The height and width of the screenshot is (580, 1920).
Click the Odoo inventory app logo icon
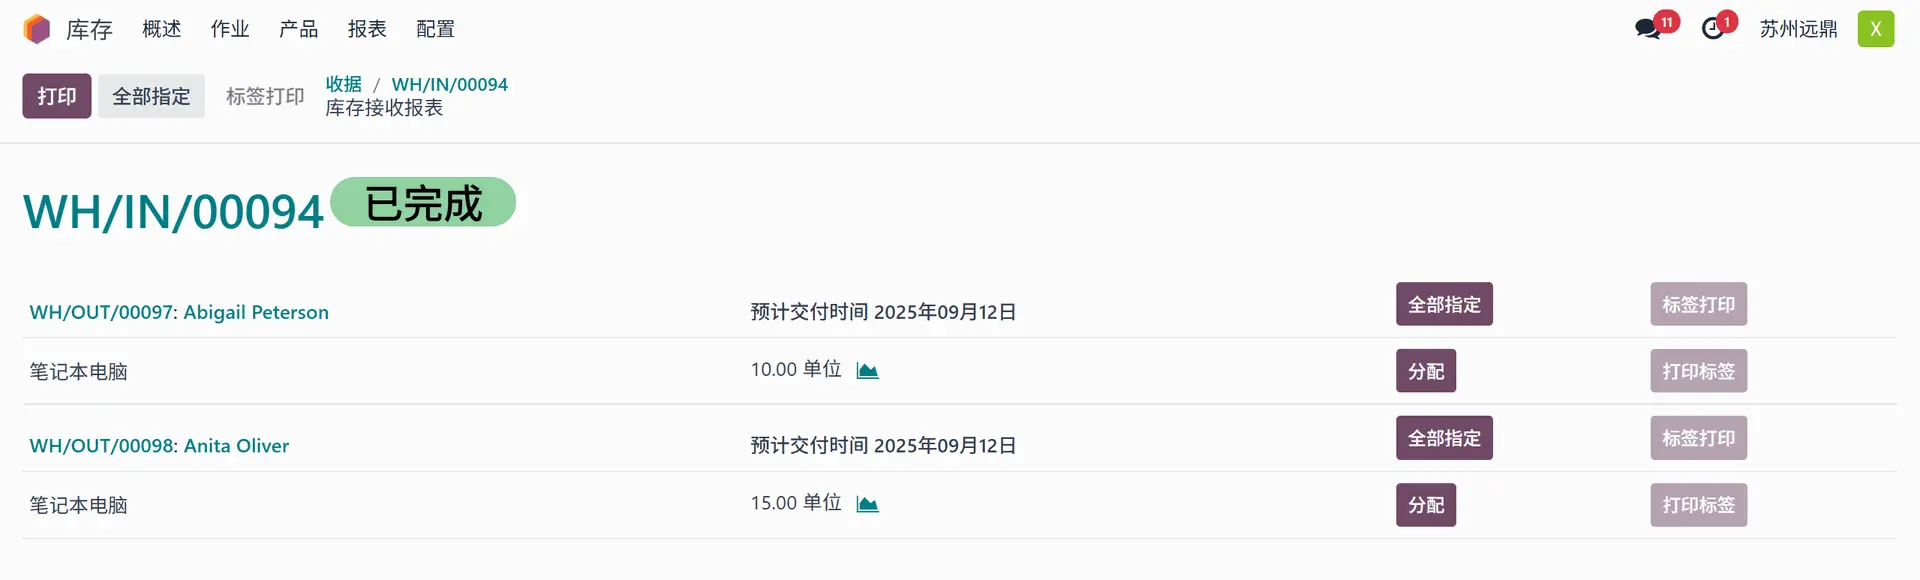pyautogui.click(x=37, y=29)
